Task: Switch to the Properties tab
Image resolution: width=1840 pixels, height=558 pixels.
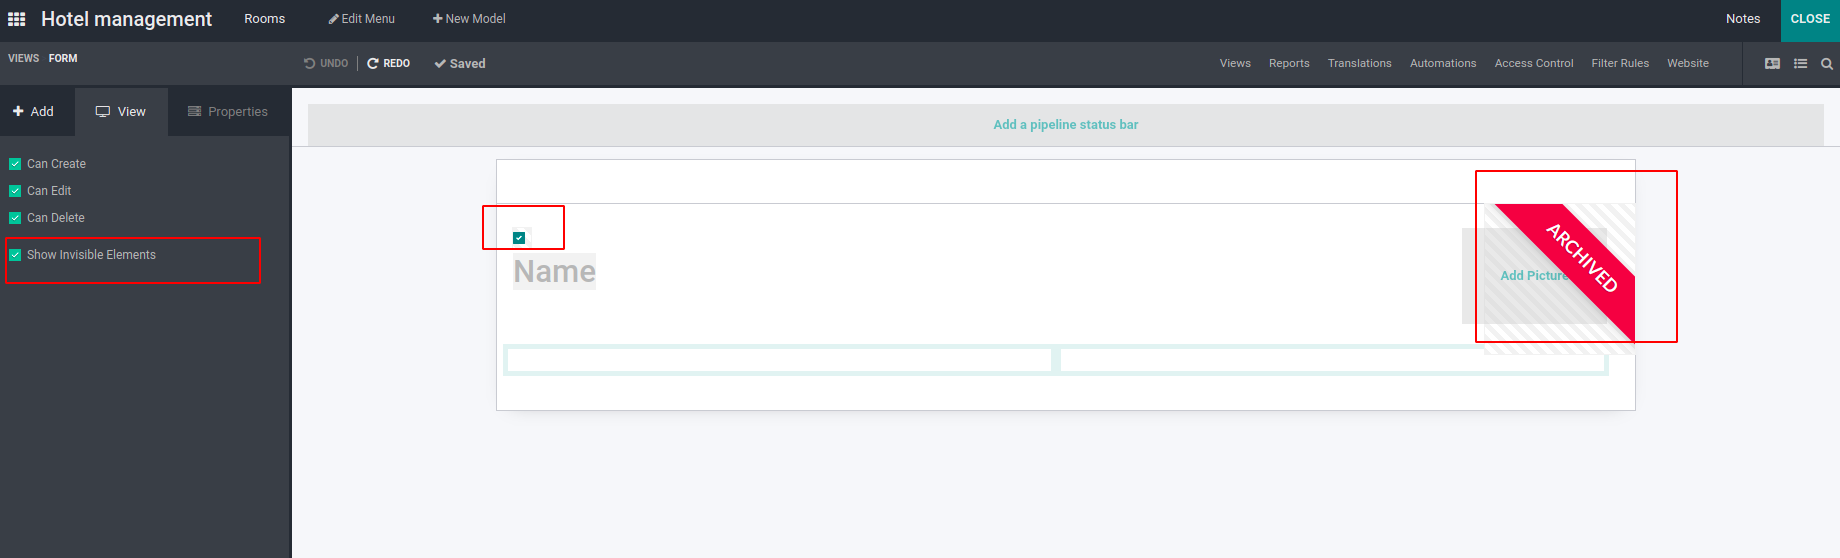Action: [229, 112]
